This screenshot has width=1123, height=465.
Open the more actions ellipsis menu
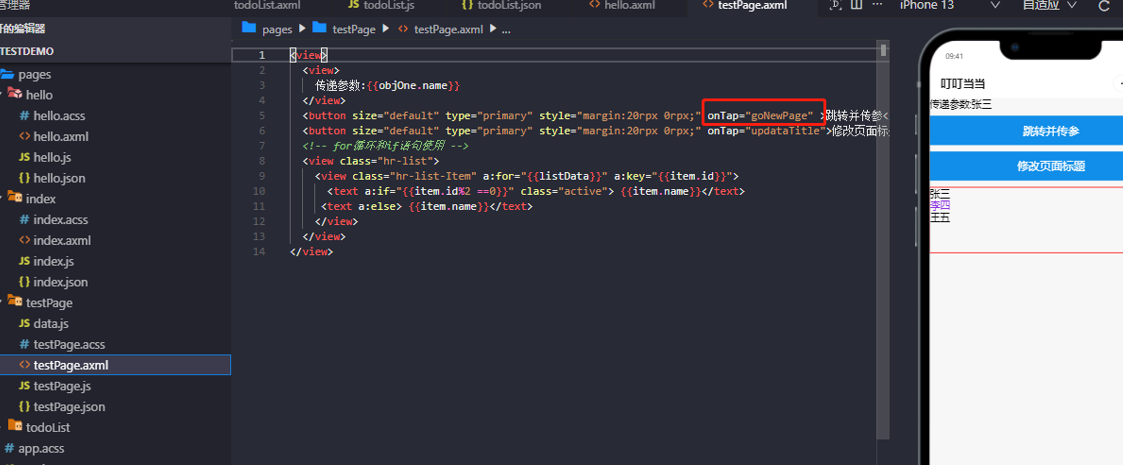[877, 5]
